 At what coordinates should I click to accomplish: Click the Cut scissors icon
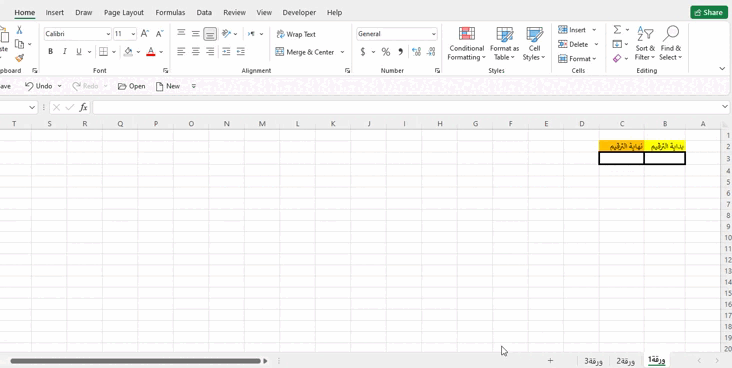(x=19, y=30)
